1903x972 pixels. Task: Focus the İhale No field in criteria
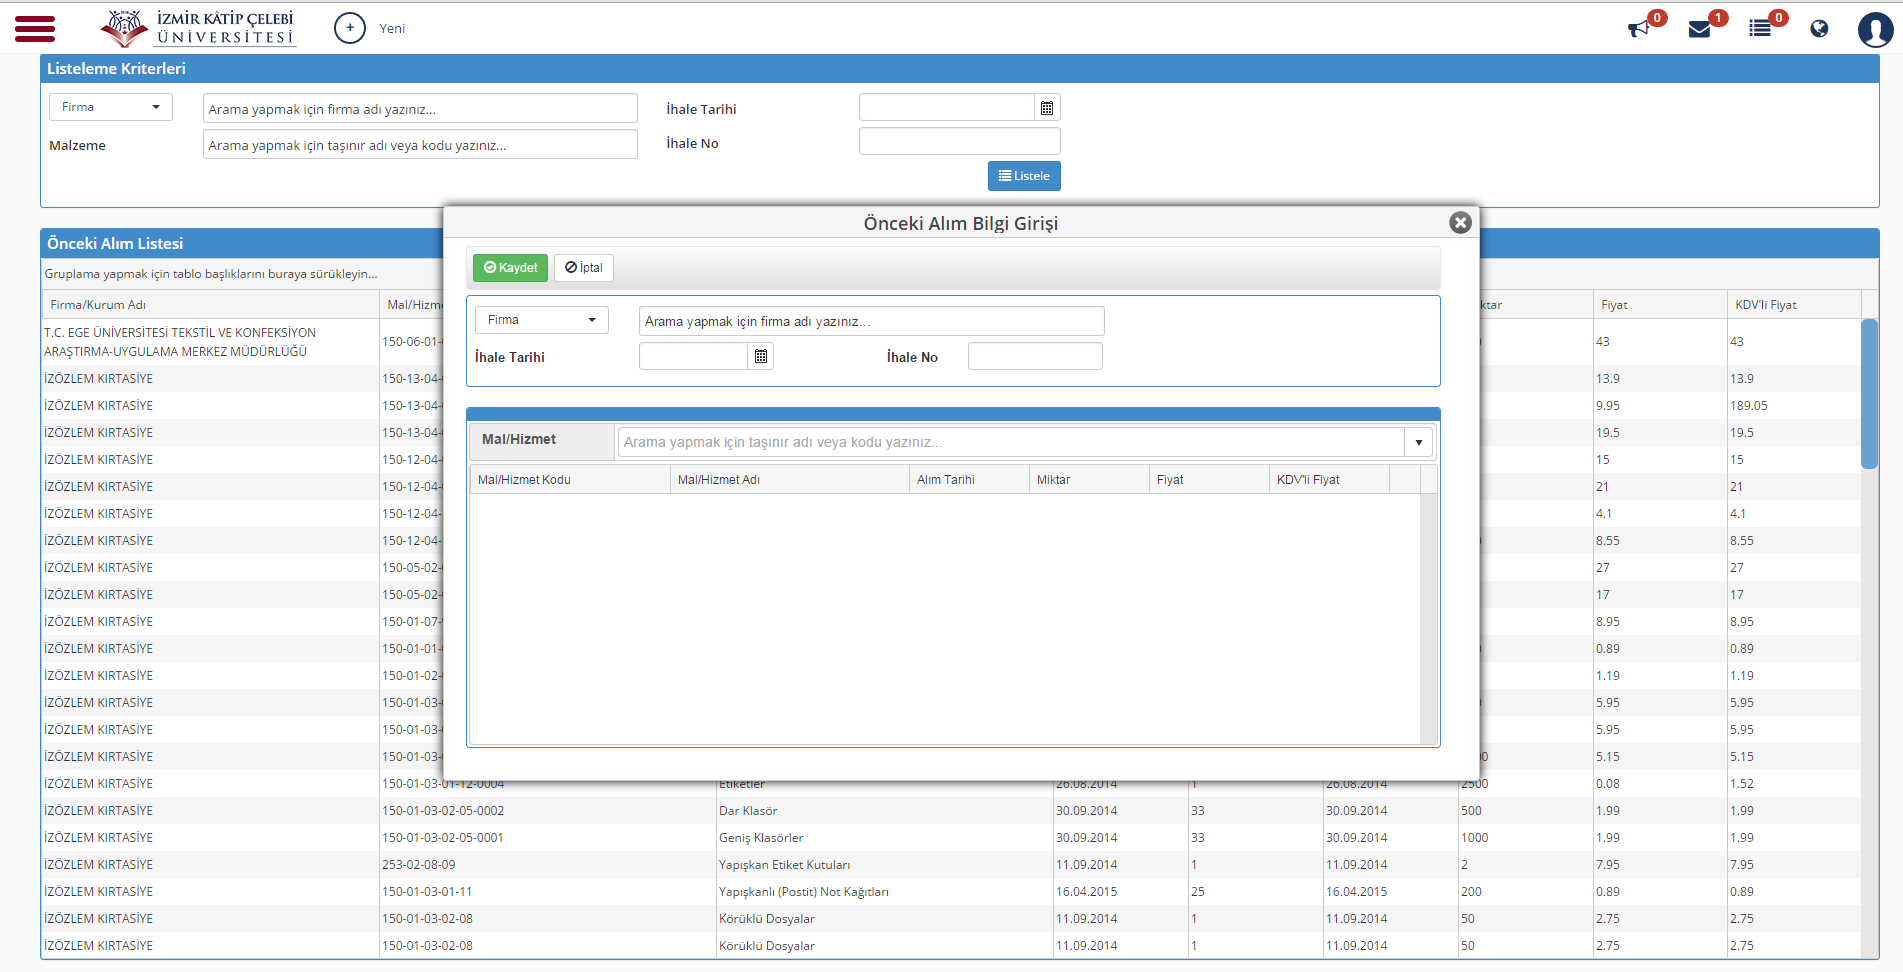959,141
